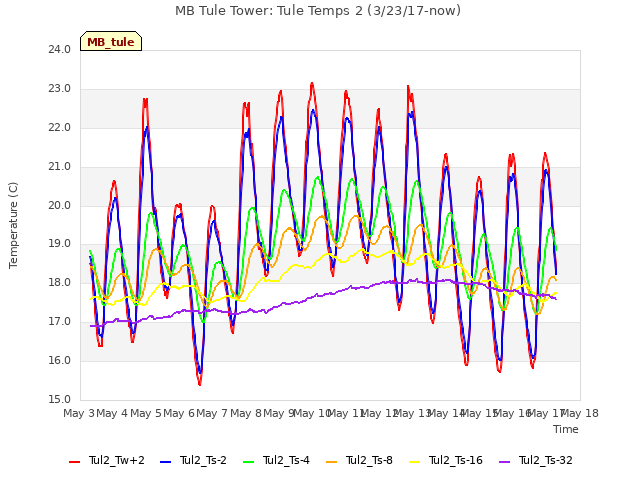Click the yellow Tul2_Ts-16 legend swatch
The height and width of the screenshot is (480, 640).
[414, 462]
